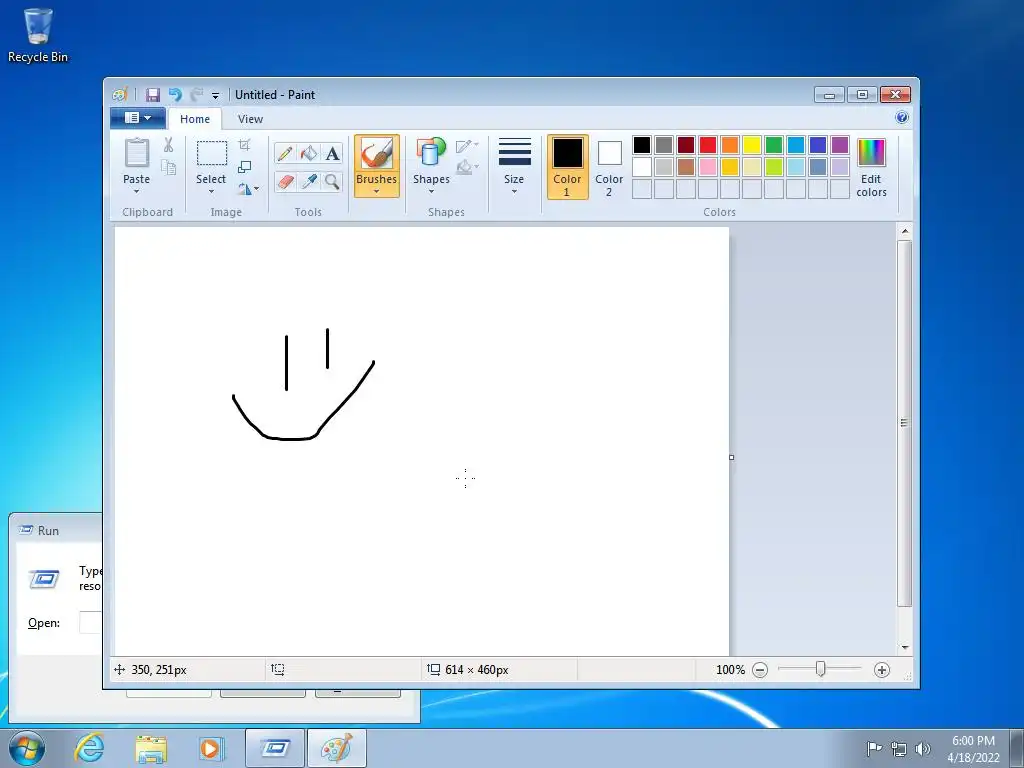Screen dimensions: 1024x768
Task: Expand the Select dropdown arrow
Action: pos(211,192)
